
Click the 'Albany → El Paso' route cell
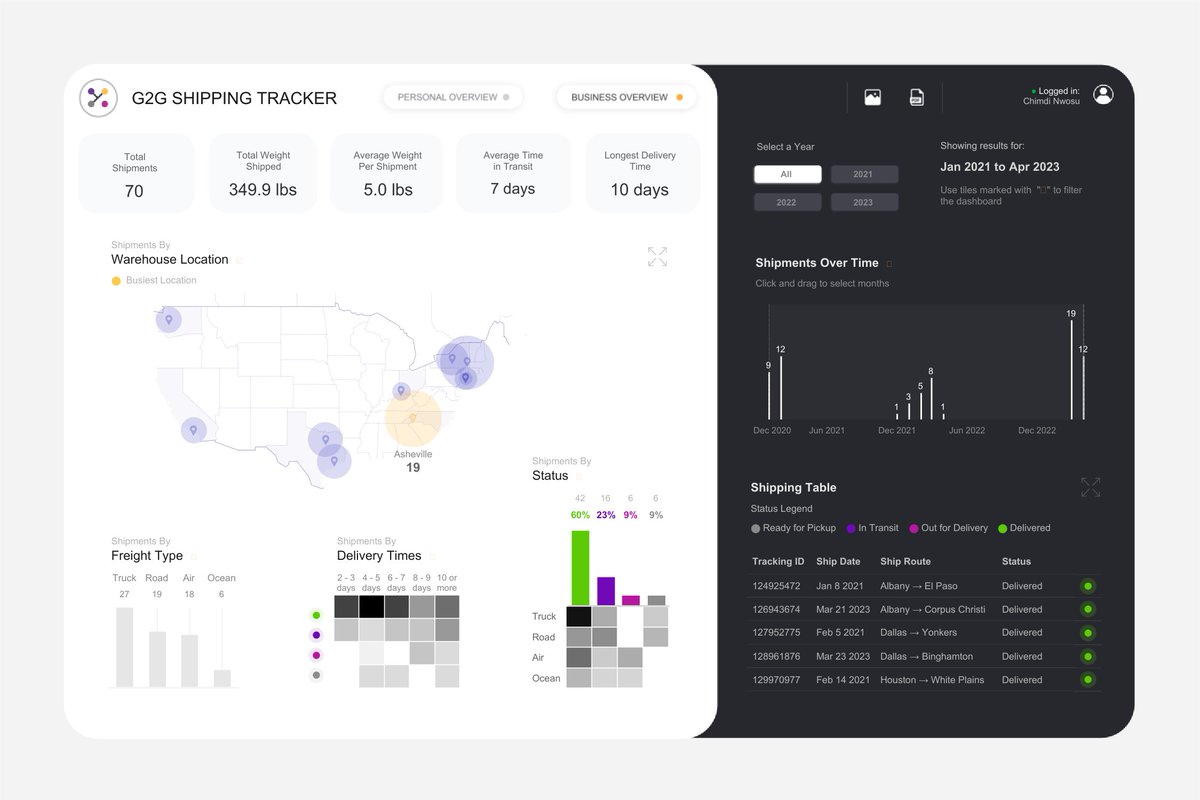tap(919, 586)
